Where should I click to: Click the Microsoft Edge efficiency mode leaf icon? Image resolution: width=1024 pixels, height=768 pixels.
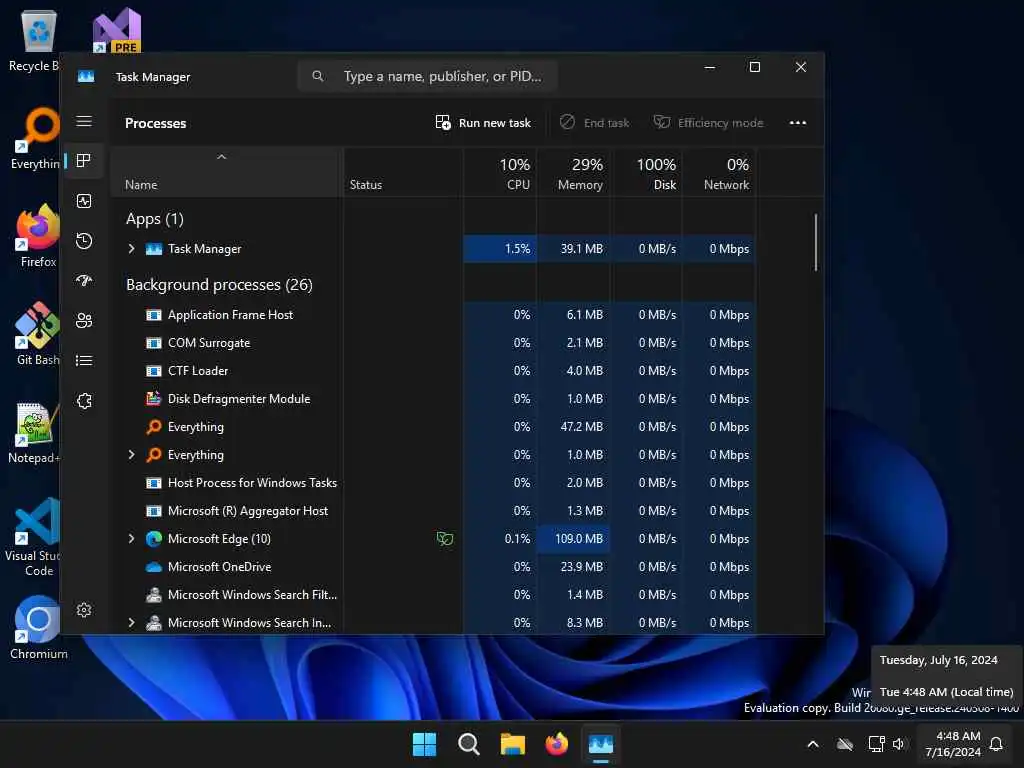445,539
